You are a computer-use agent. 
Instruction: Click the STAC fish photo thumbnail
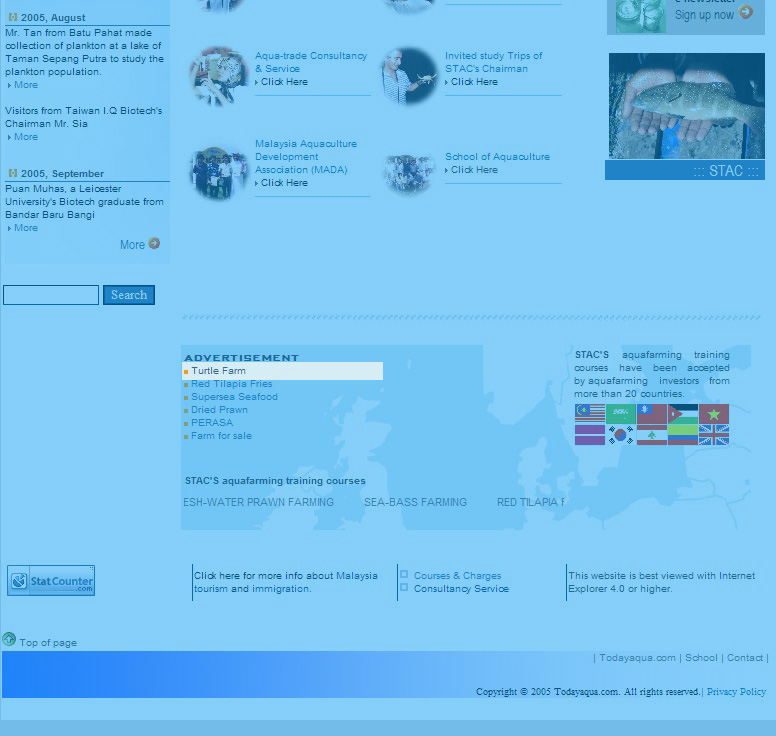pyautogui.click(x=686, y=106)
